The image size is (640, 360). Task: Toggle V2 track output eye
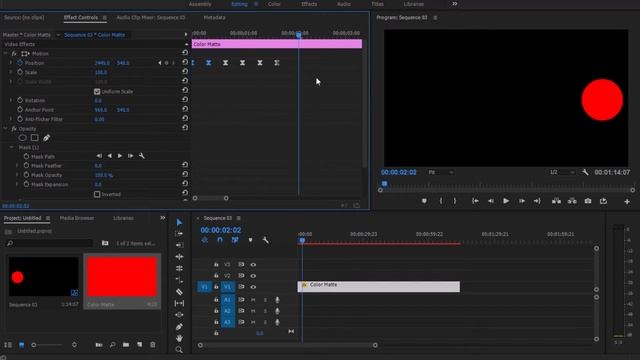point(253,276)
